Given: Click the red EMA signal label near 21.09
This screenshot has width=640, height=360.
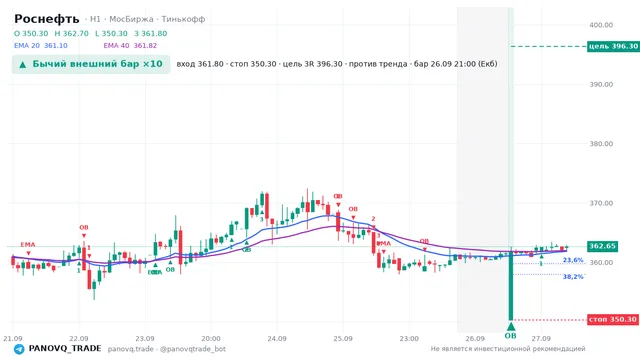Looking at the screenshot, I should (28, 245).
